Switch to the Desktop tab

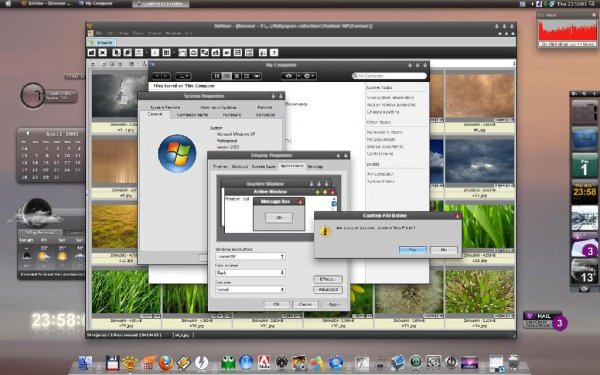point(240,167)
